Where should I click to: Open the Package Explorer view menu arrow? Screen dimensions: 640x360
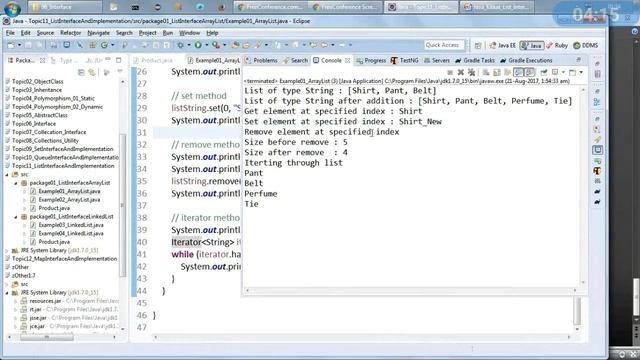(120, 72)
